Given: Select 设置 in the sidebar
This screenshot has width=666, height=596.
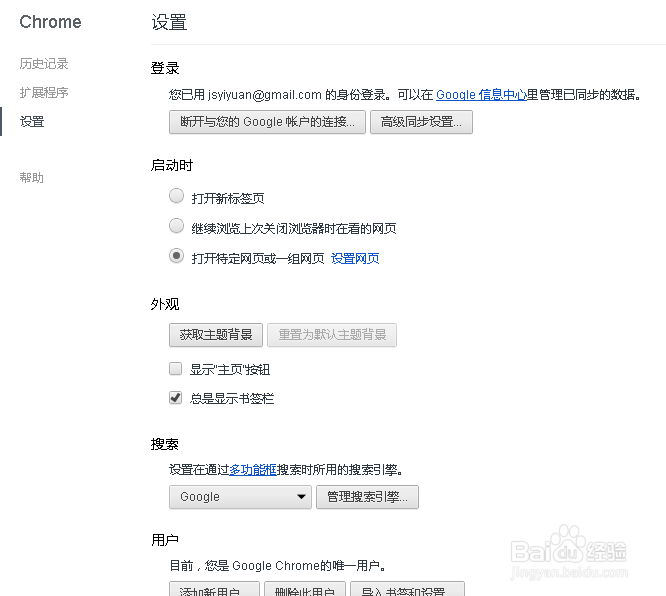Looking at the screenshot, I should pos(32,121).
